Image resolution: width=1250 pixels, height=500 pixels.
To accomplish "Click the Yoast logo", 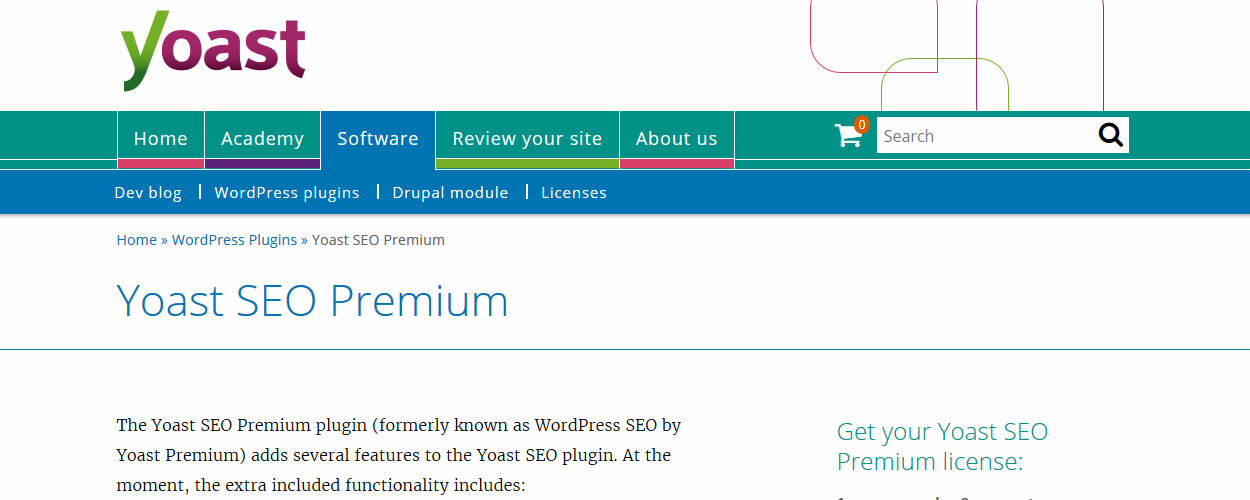I will 213,50.
